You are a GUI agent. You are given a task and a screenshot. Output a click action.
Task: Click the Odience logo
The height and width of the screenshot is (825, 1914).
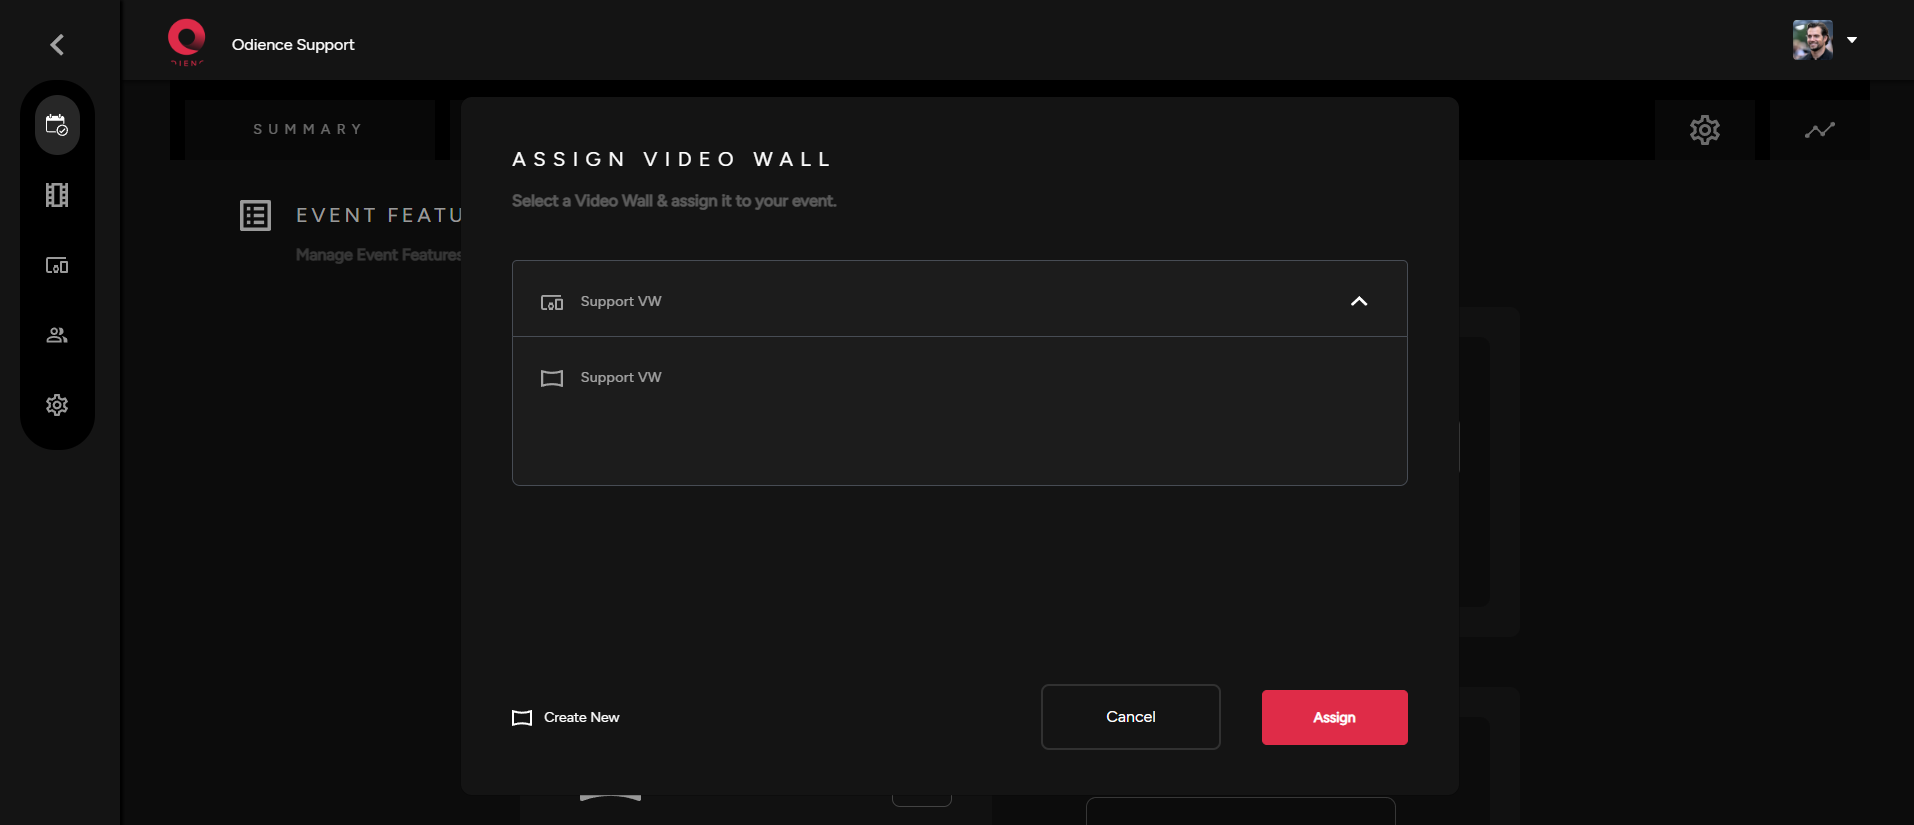pos(186,42)
